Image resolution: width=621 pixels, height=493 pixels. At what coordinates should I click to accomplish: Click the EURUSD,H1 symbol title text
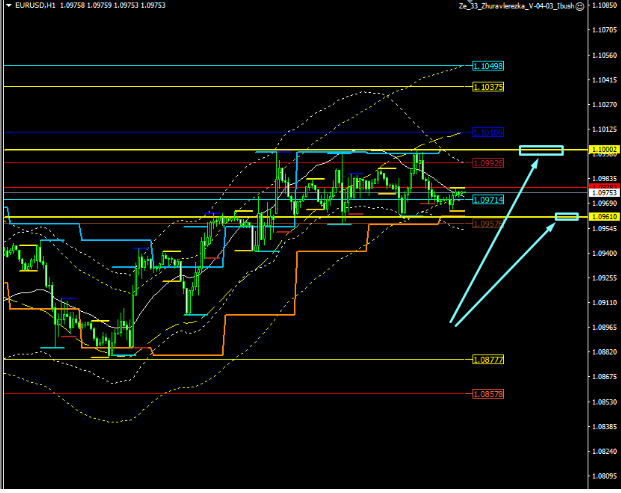(32, 6)
